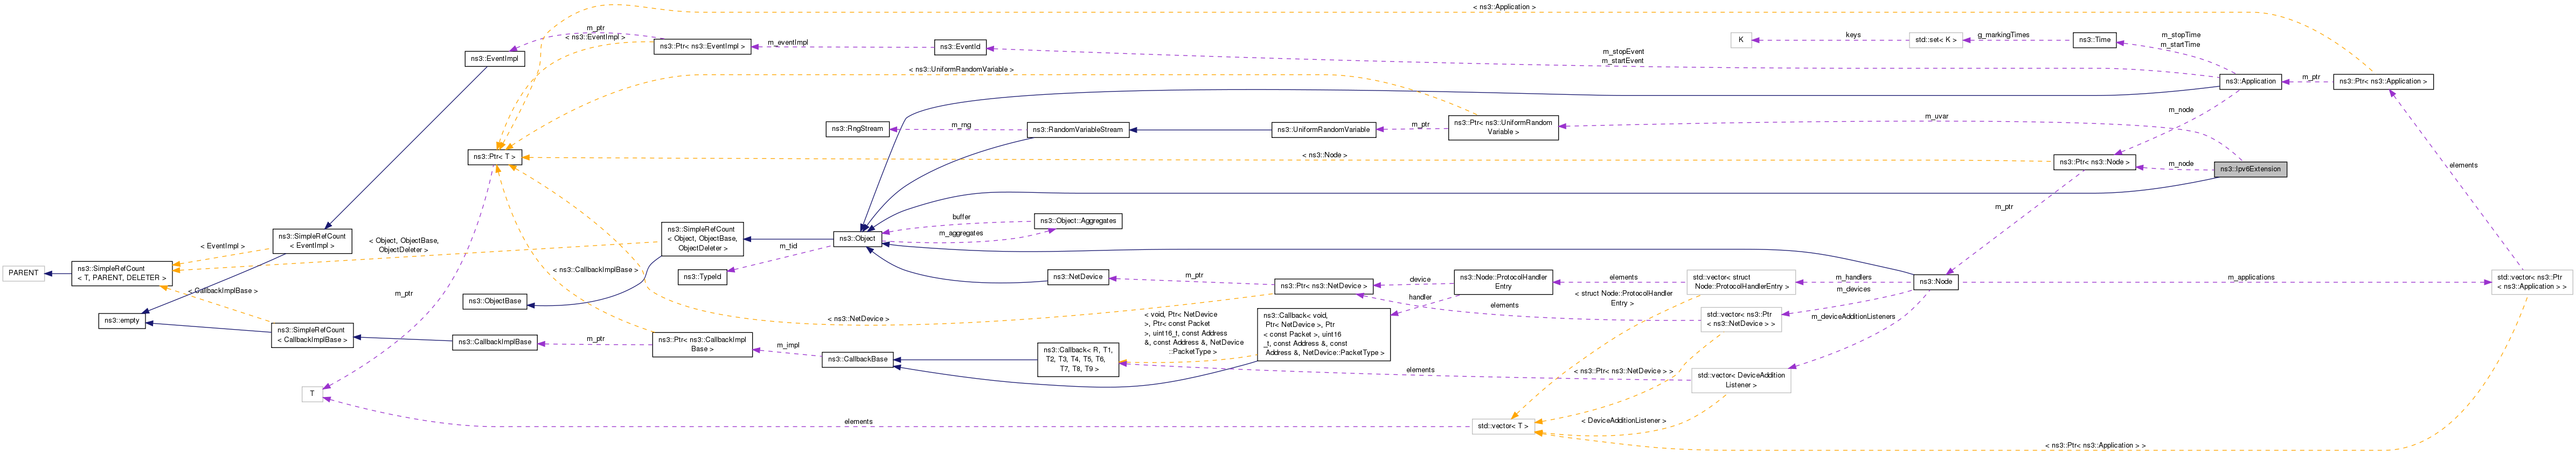Click the ns3::TypeId node
This screenshot has width=2576, height=453.
pos(702,277)
